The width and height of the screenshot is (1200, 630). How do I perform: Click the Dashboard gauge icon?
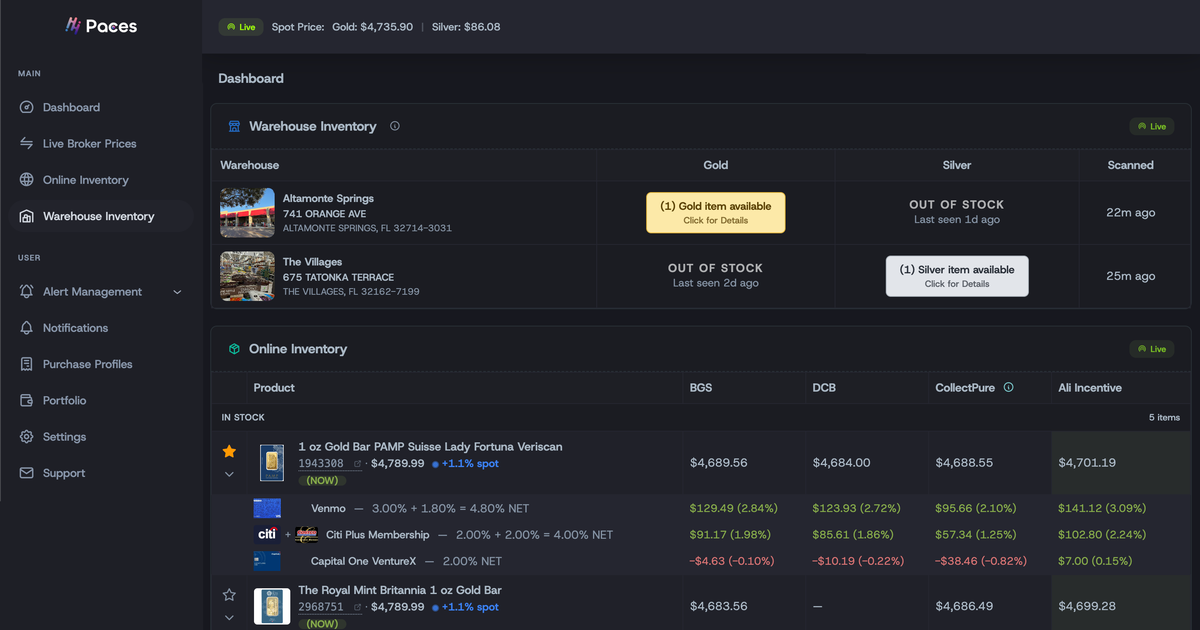point(26,107)
